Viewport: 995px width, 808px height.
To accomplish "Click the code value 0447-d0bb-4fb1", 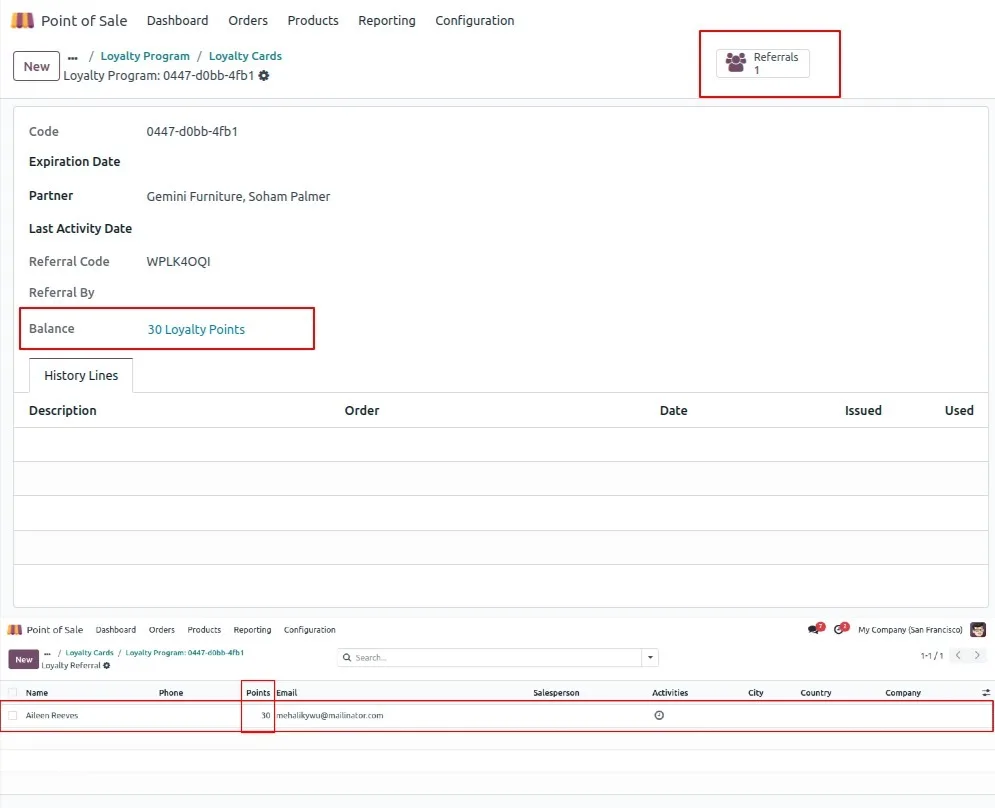I will coord(192,131).
